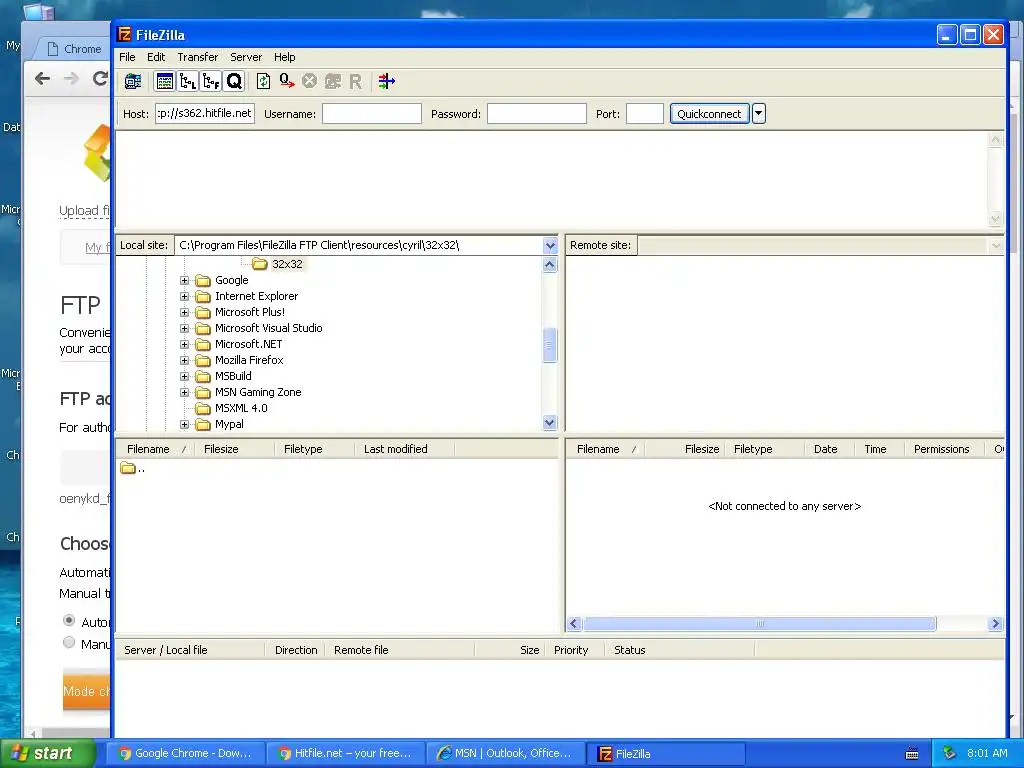Toggle local directory tree icon
1024x768 pixels.
coord(188,81)
